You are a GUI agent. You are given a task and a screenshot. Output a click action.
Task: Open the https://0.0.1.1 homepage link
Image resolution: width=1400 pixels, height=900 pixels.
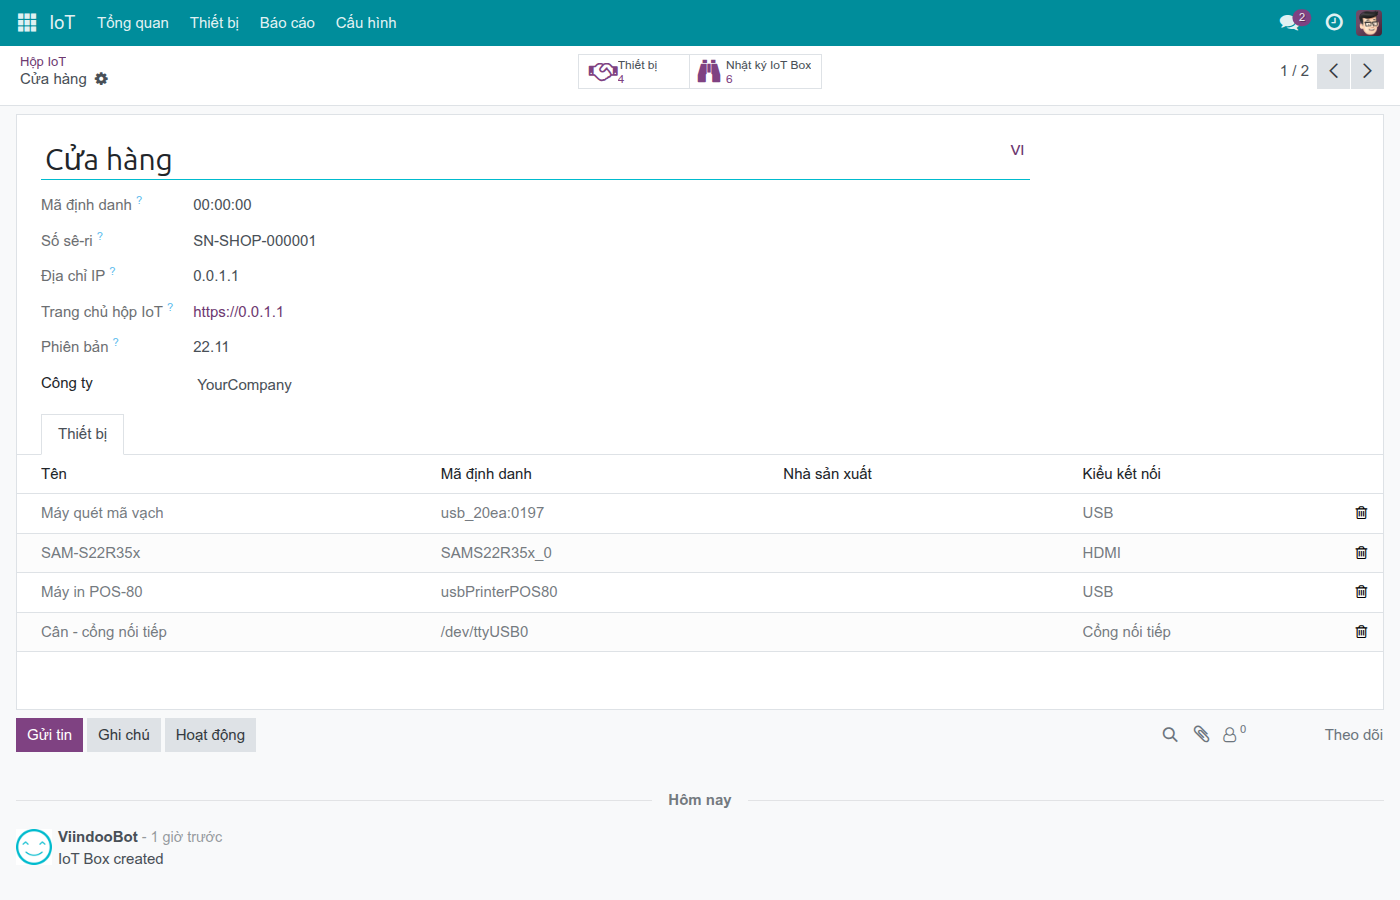(x=238, y=312)
